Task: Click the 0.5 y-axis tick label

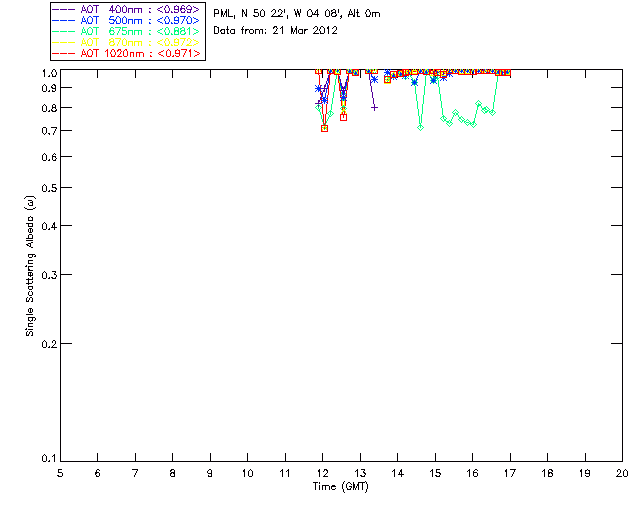Action: pyautogui.click(x=49, y=188)
